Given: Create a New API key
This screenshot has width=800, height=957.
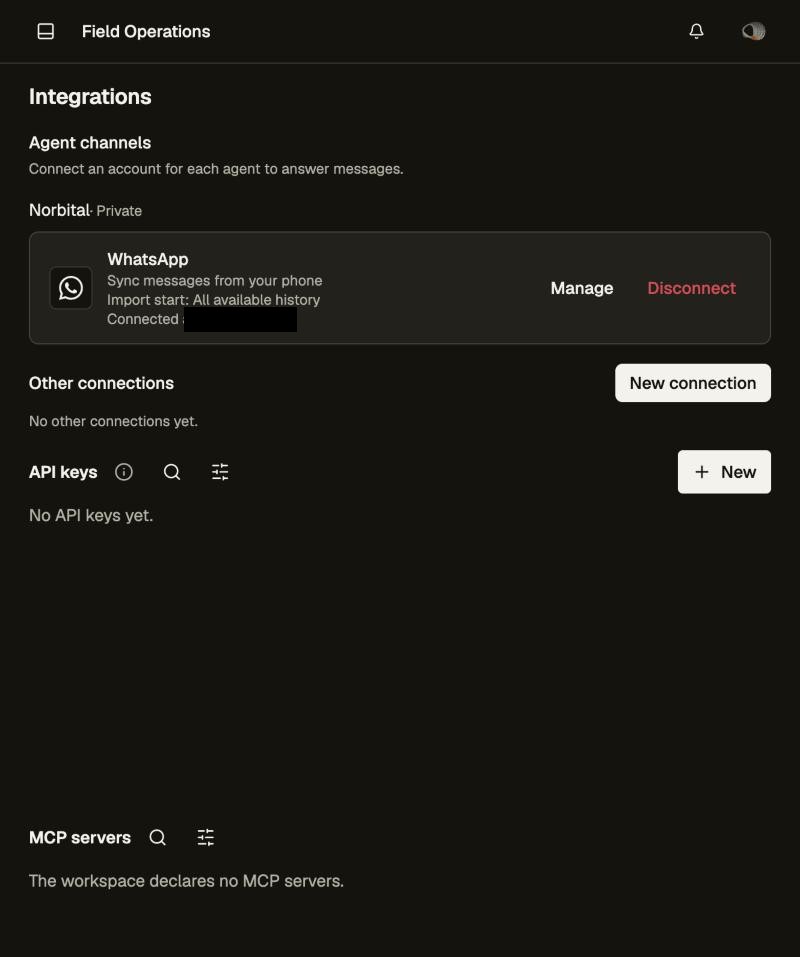Looking at the screenshot, I should click(x=724, y=472).
